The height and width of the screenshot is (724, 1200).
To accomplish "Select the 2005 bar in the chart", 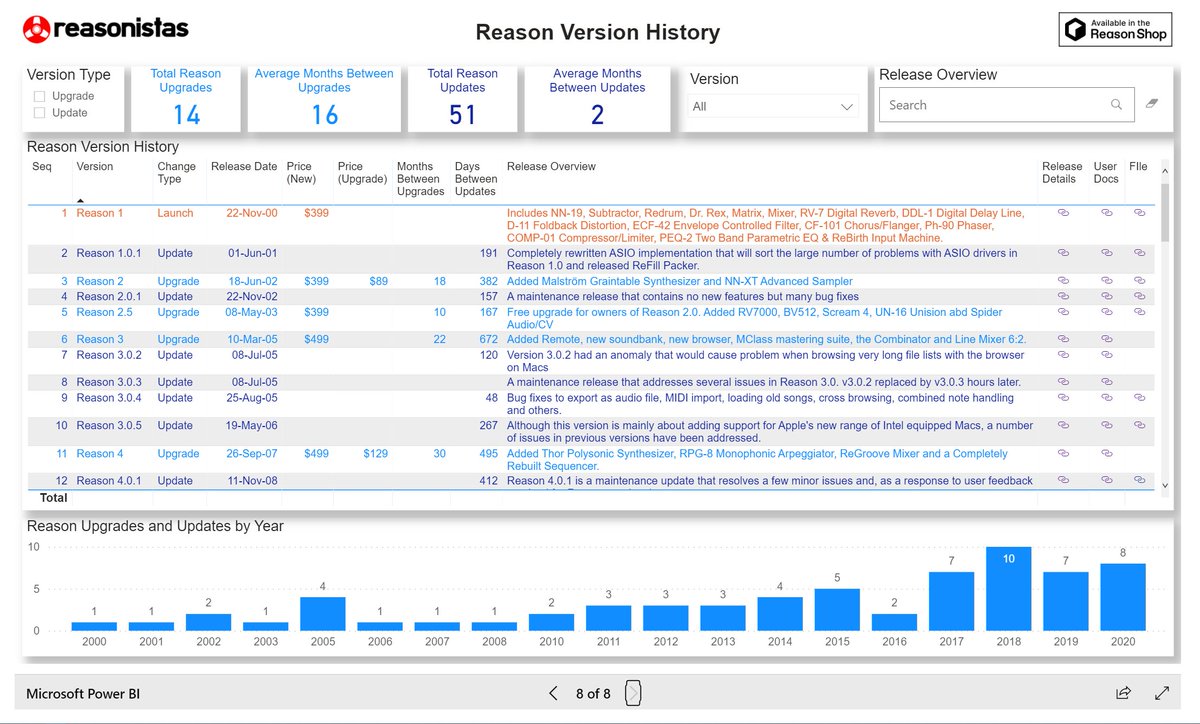I will (323, 614).
